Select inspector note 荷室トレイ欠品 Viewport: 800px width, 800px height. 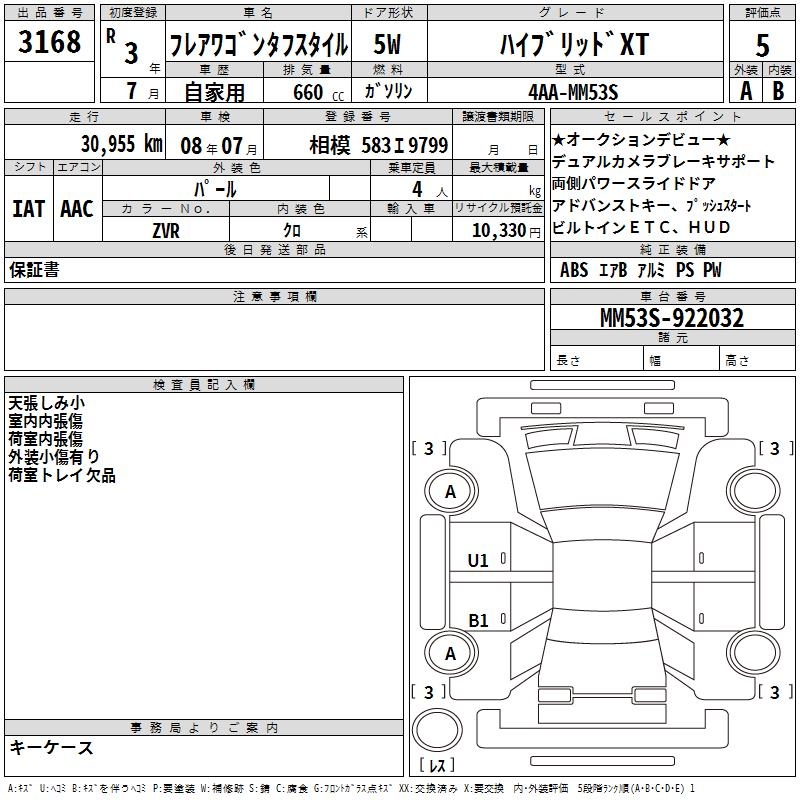point(62,475)
